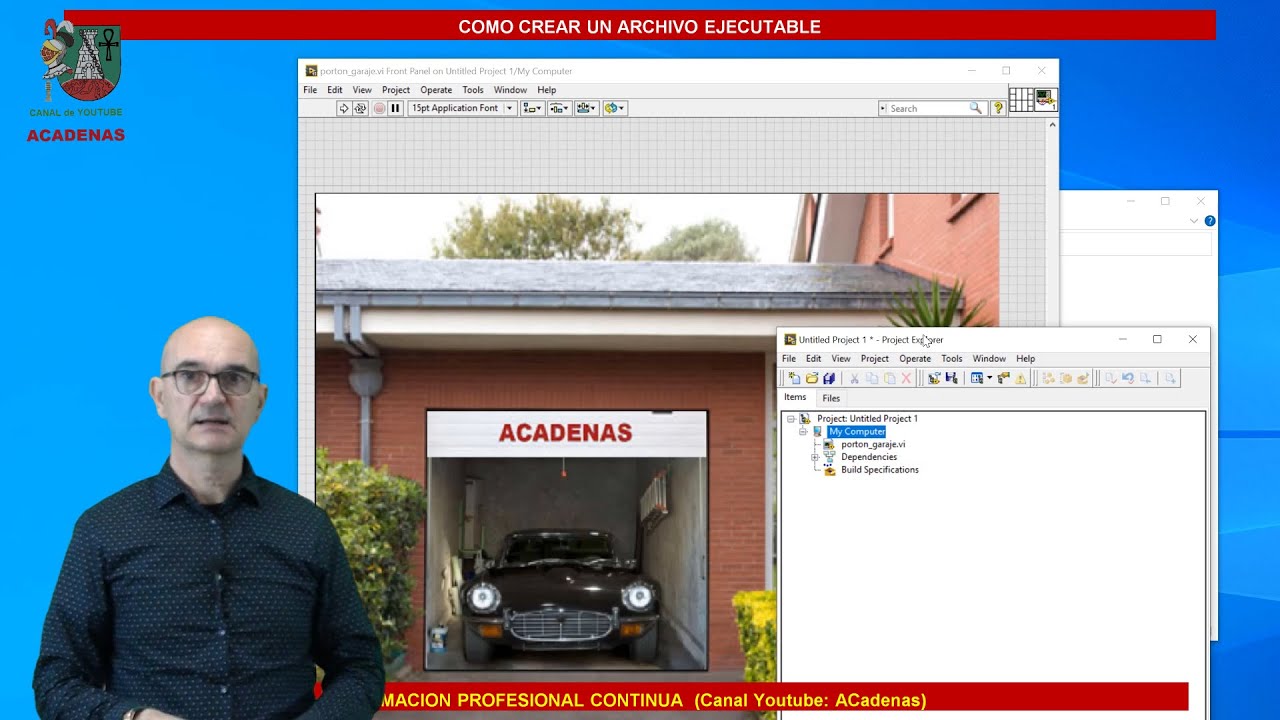Toggle the Context Help question mark button
Image resolution: width=1280 pixels, height=720 pixels.
coord(997,108)
